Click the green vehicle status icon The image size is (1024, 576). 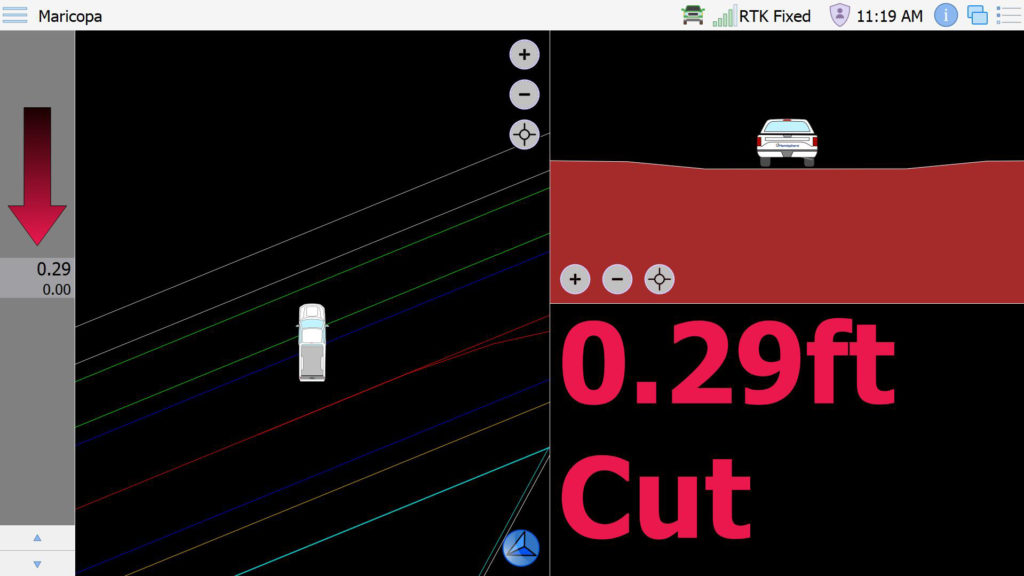click(693, 15)
